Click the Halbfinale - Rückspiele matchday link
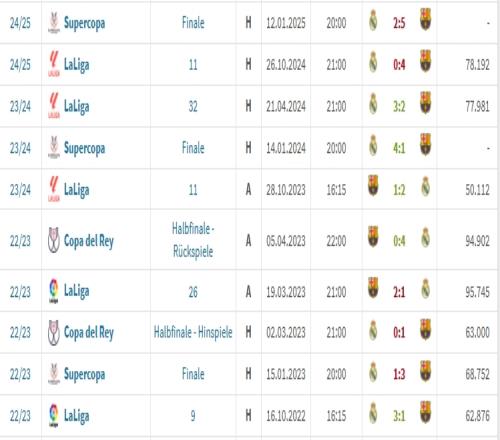Image resolution: width=500 pixels, height=440 pixels. (193, 240)
